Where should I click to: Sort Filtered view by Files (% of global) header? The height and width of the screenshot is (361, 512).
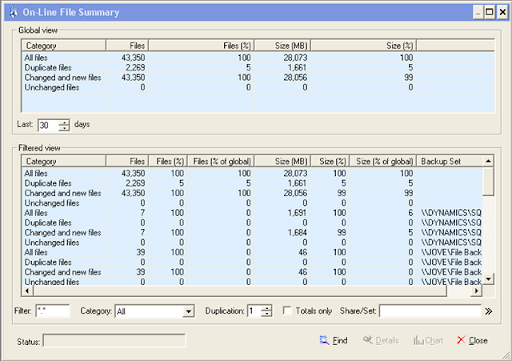(x=221, y=161)
